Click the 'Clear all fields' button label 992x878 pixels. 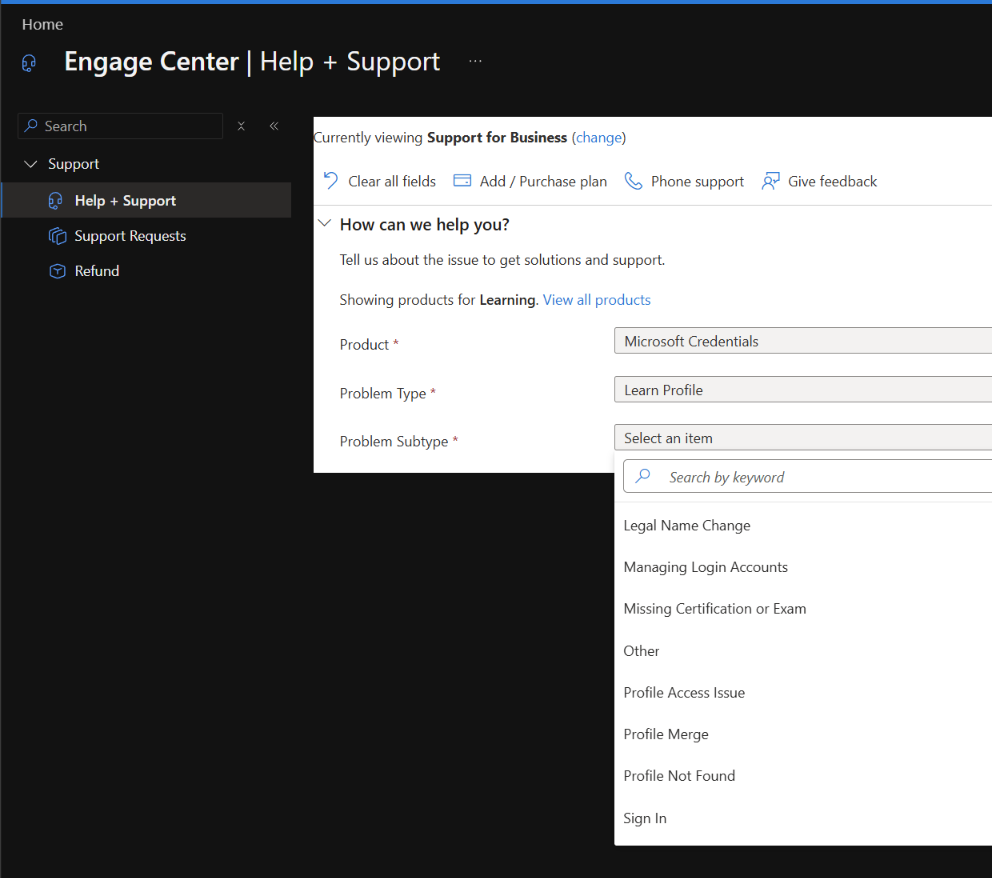[x=392, y=182]
